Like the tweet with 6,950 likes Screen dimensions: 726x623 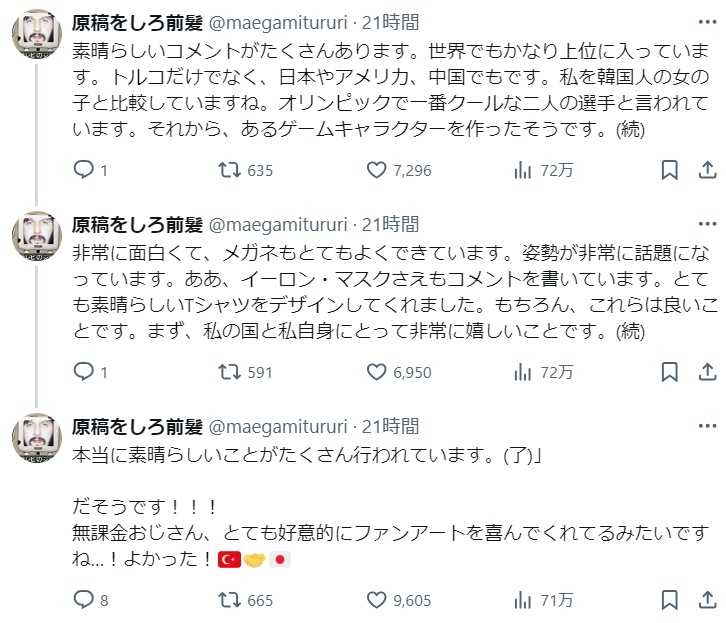coord(376,372)
